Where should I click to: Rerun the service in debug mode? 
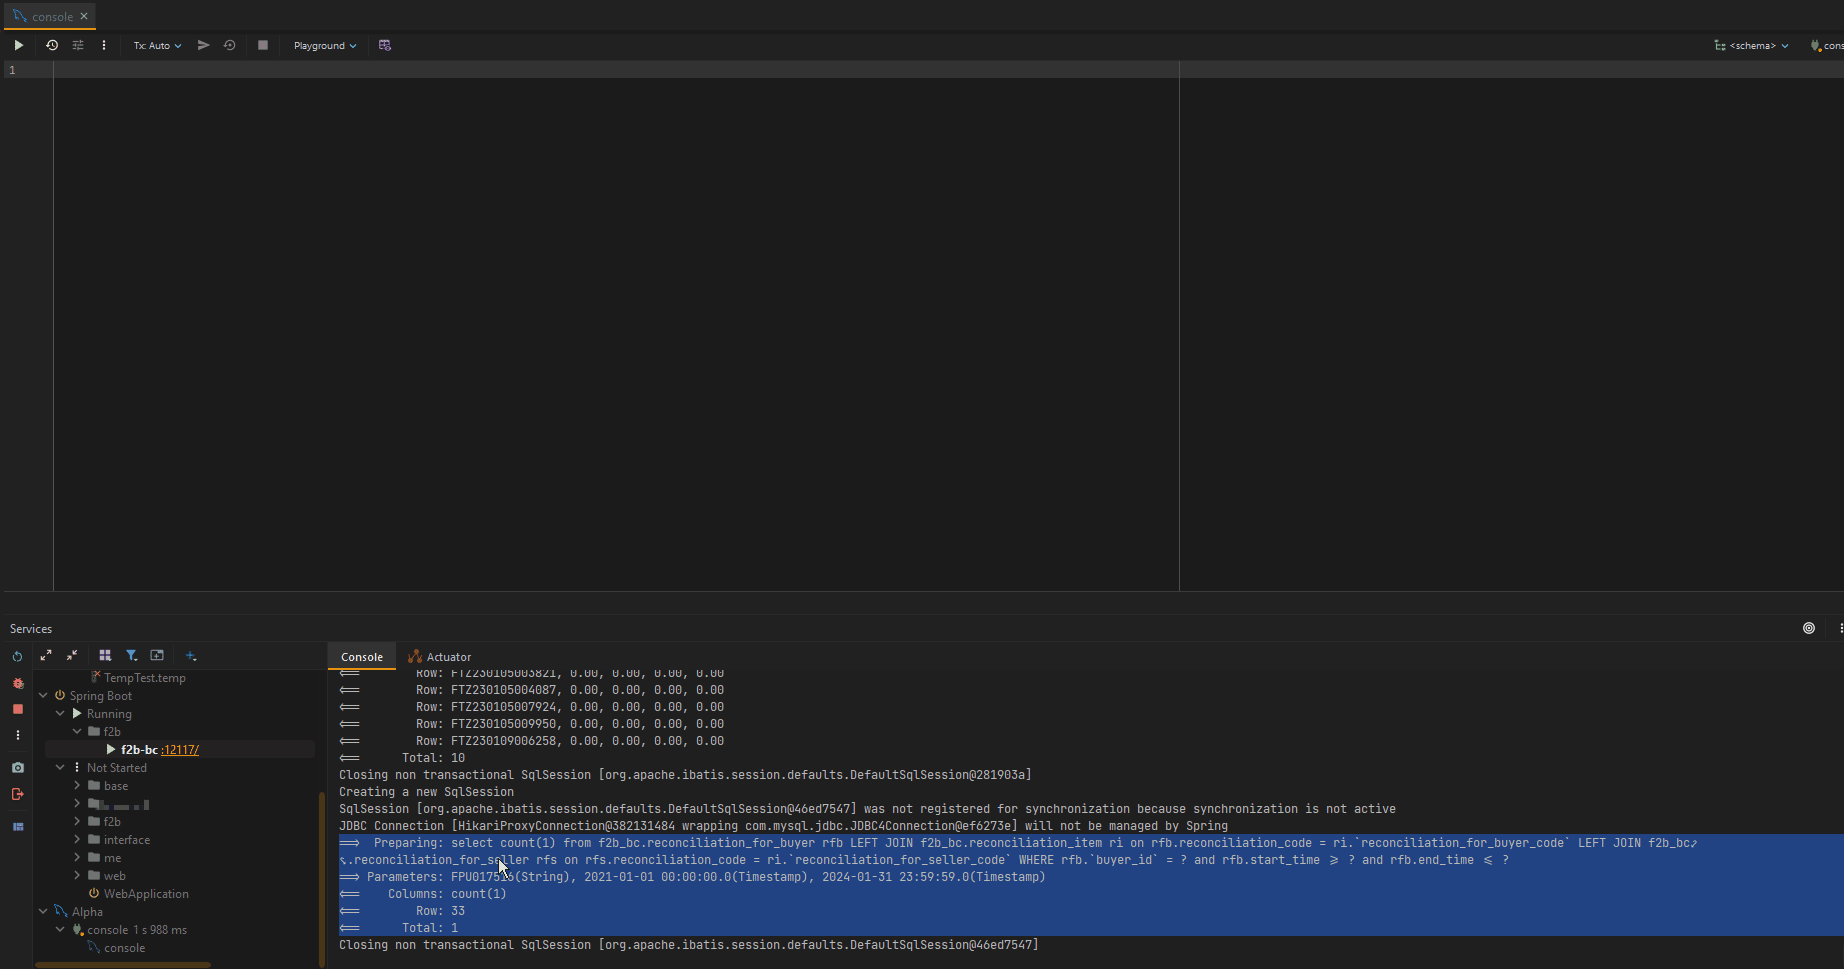click(x=17, y=683)
